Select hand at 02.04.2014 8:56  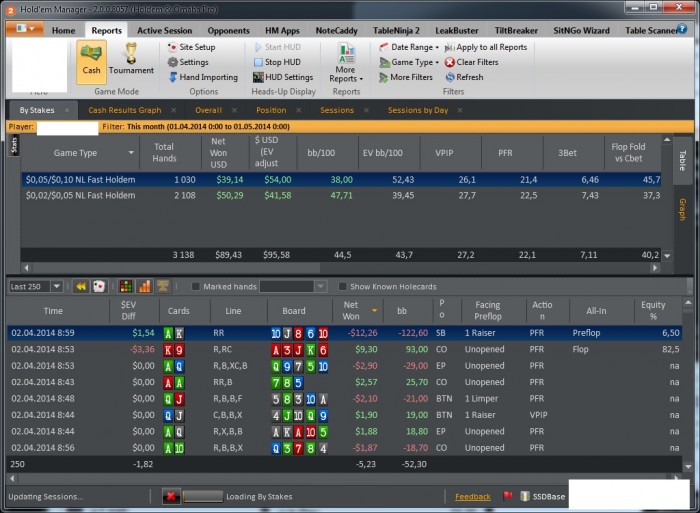344,448
